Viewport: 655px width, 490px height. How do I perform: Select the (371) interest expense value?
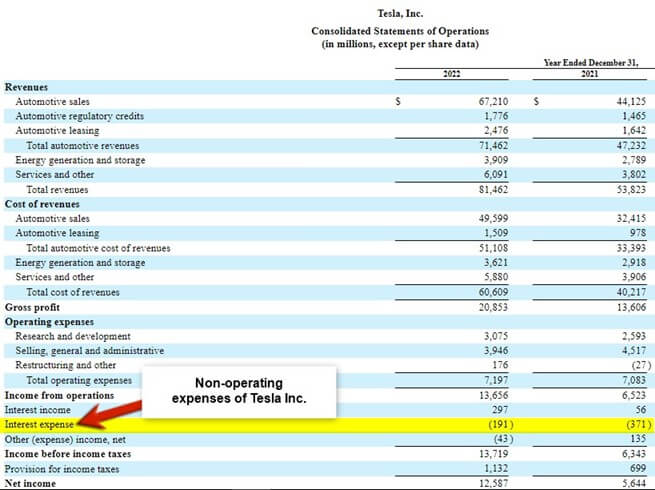tap(639, 425)
